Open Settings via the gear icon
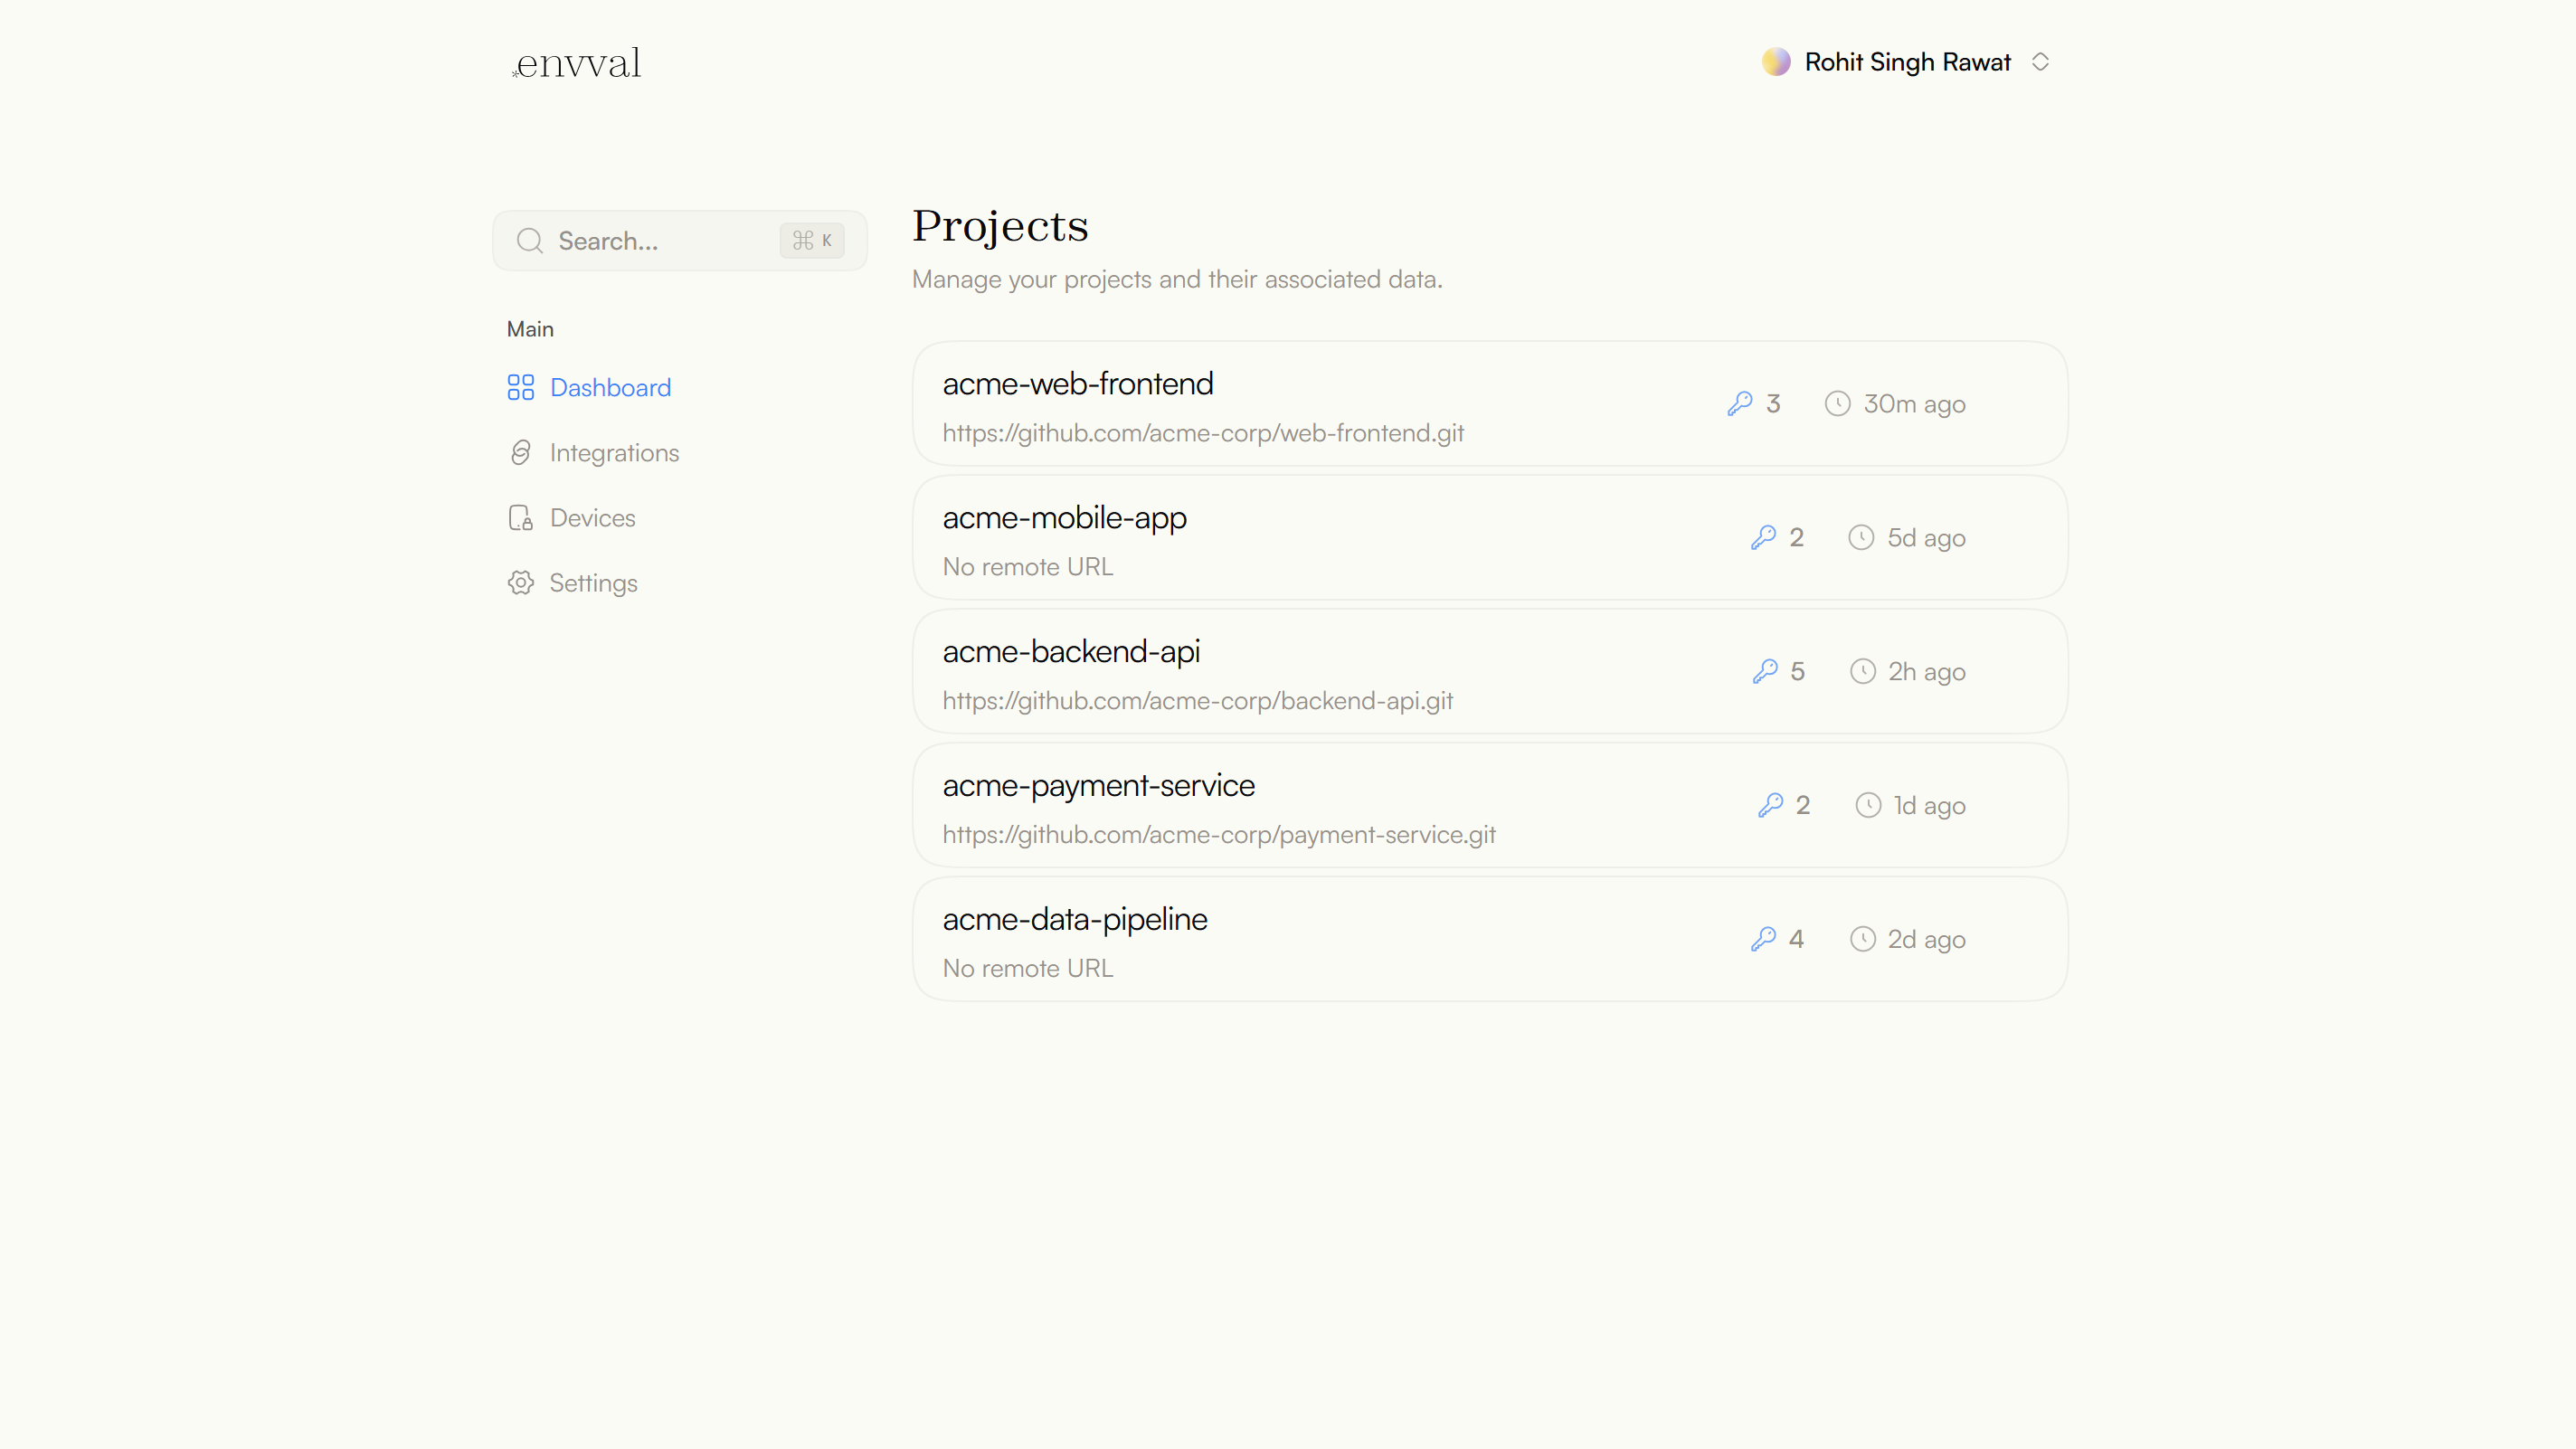Viewport: 2576px width, 1449px height. [520, 582]
